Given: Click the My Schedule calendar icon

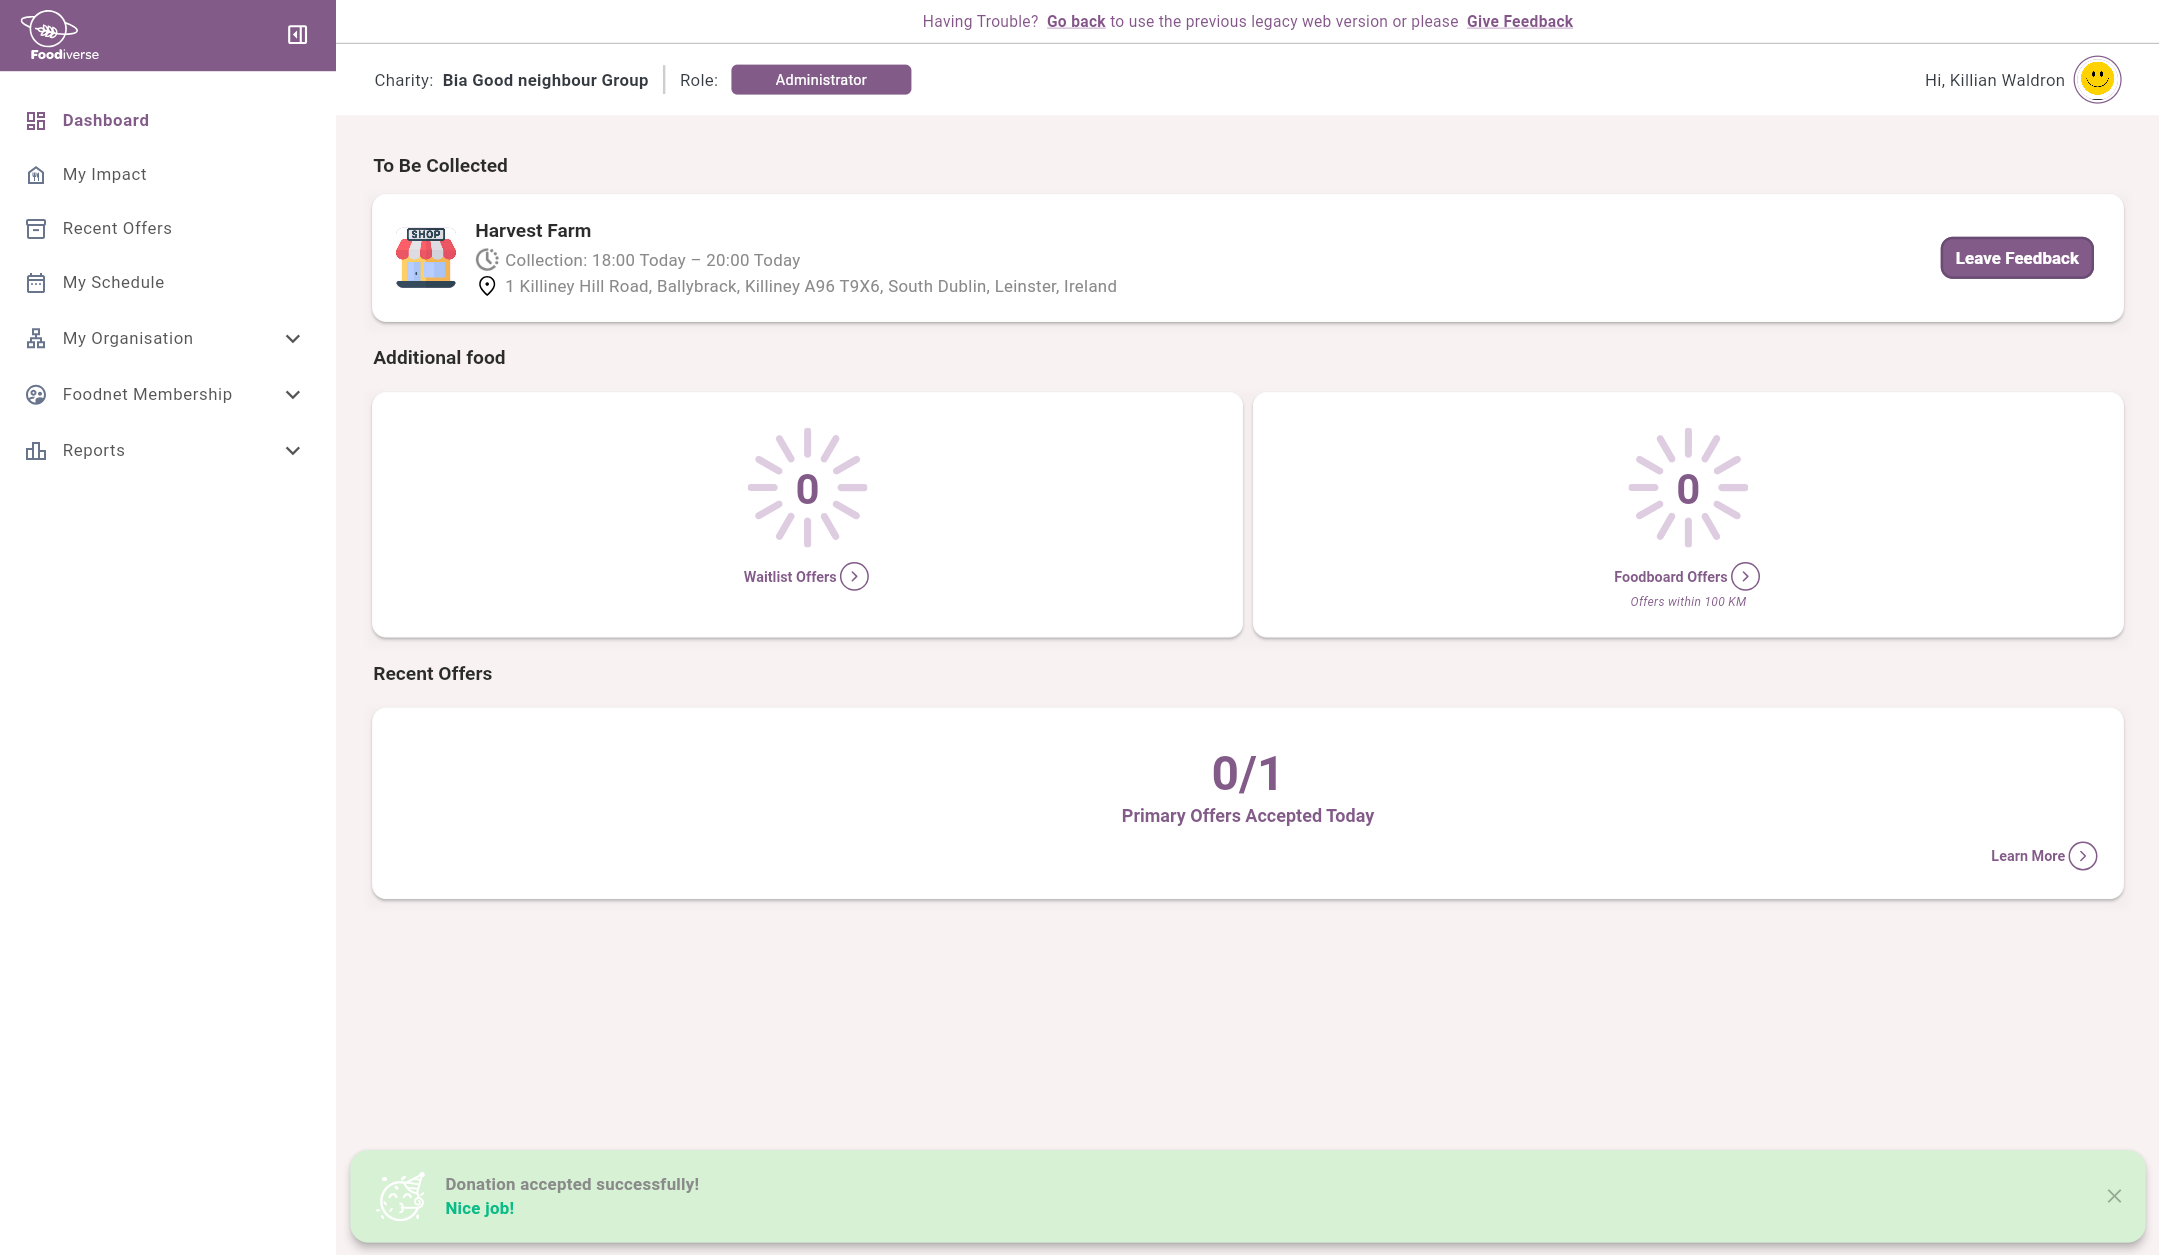Looking at the screenshot, I should [36, 283].
